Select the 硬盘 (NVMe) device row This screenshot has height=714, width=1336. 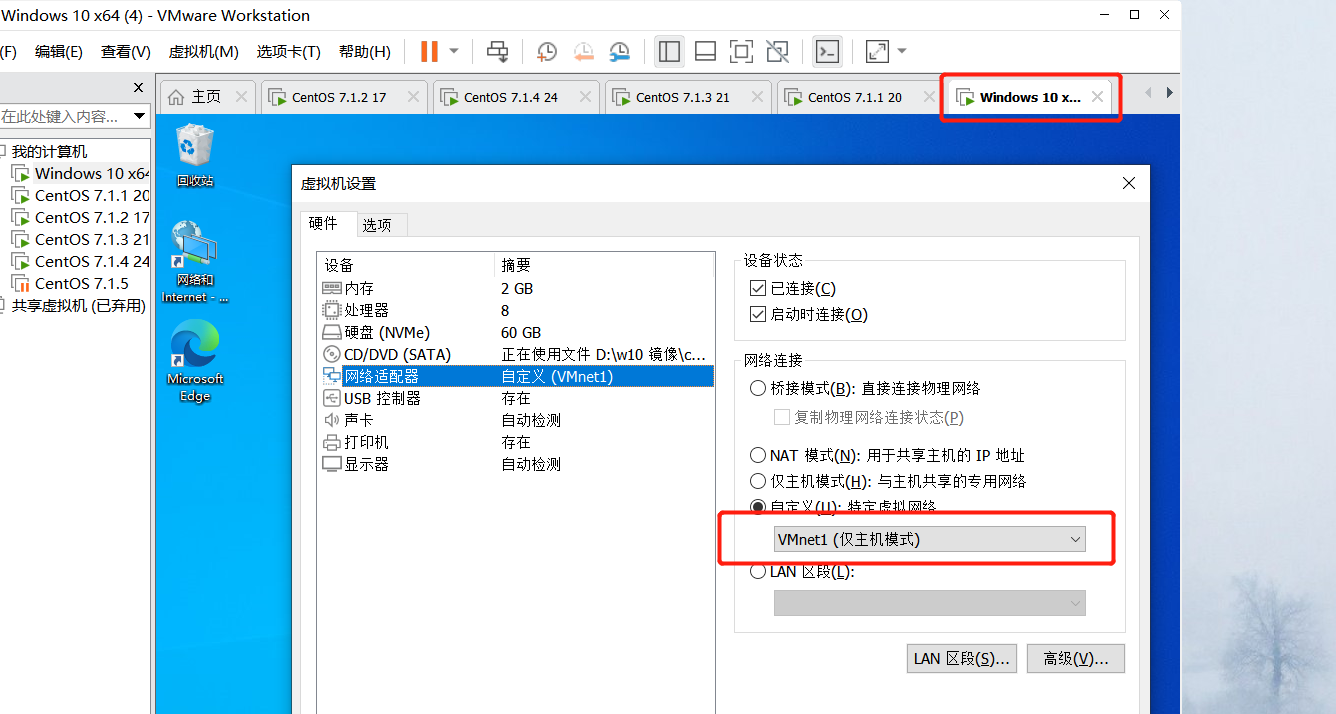(x=516, y=332)
